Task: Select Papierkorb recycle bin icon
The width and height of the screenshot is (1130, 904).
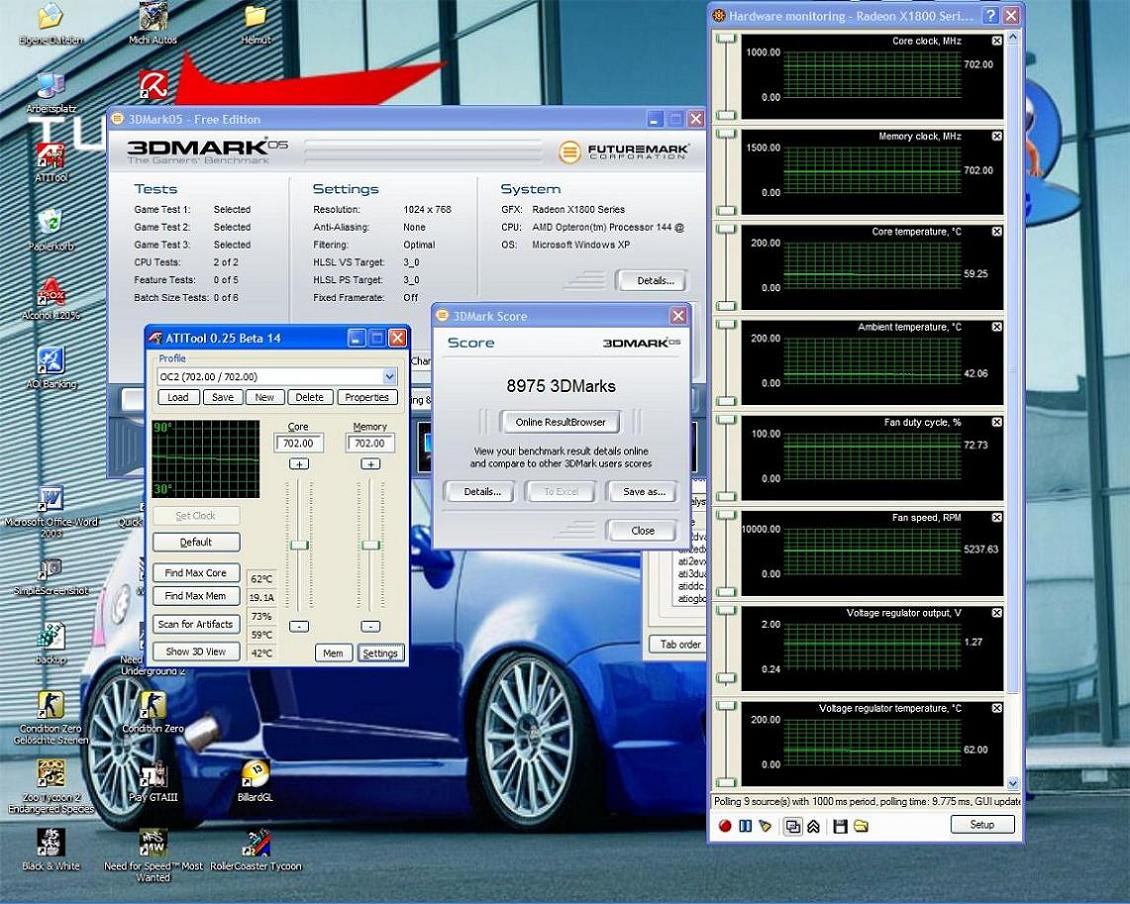Action: 50,231
